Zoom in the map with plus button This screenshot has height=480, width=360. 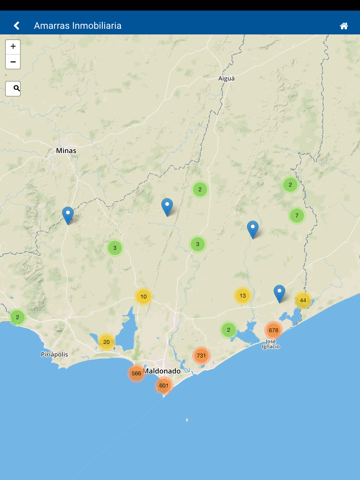(x=13, y=47)
